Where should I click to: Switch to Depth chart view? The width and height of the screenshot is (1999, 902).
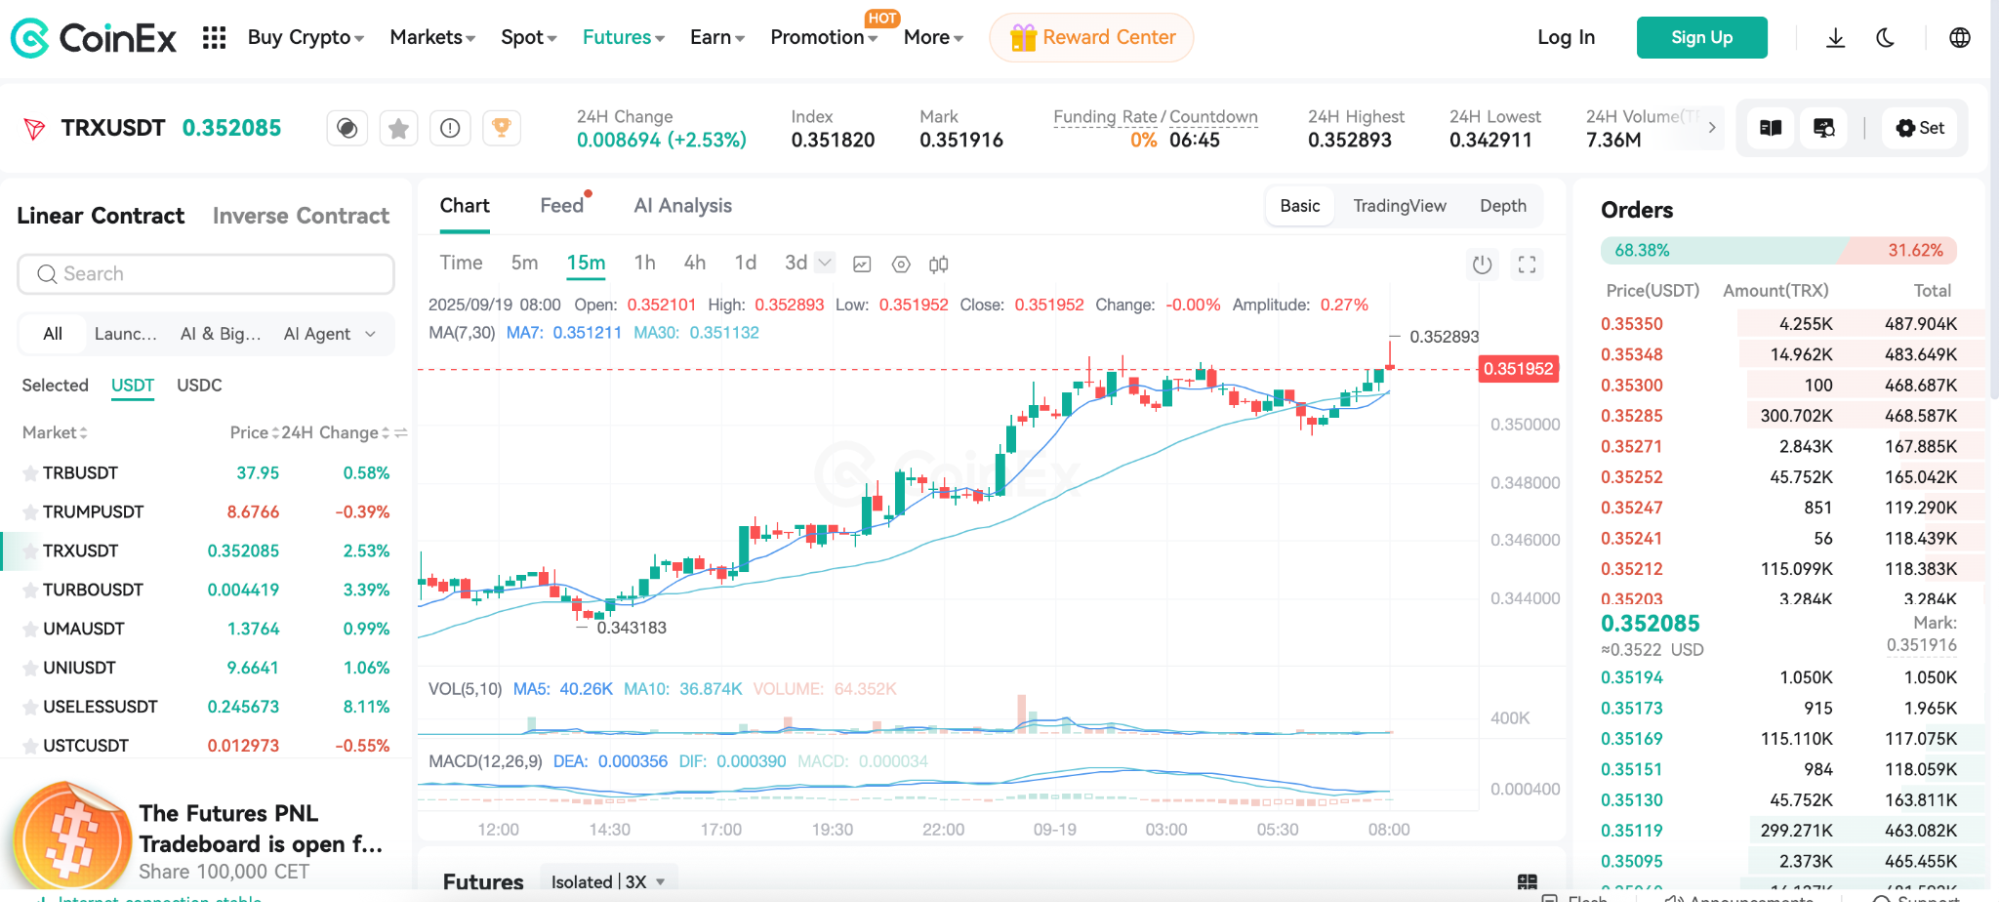coord(1503,206)
